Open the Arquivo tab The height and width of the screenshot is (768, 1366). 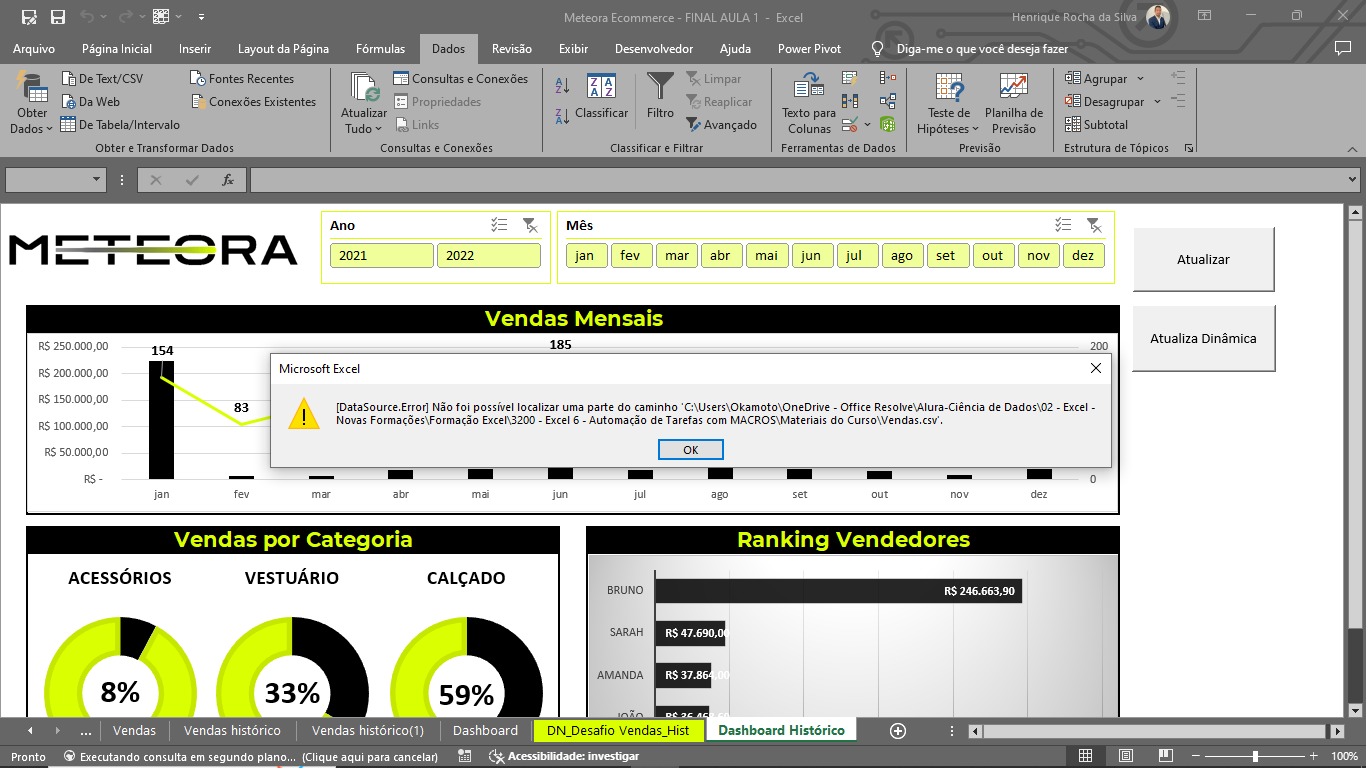pyautogui.click(x=34, y=49)
